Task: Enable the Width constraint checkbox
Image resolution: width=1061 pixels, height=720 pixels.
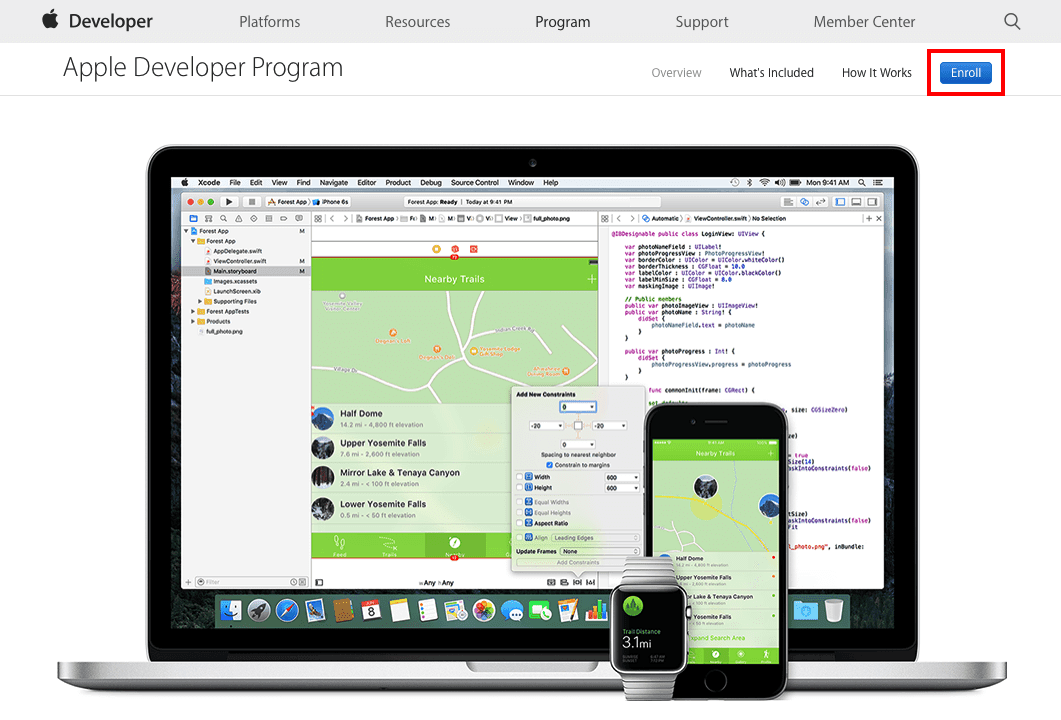Action: (519, 478)
